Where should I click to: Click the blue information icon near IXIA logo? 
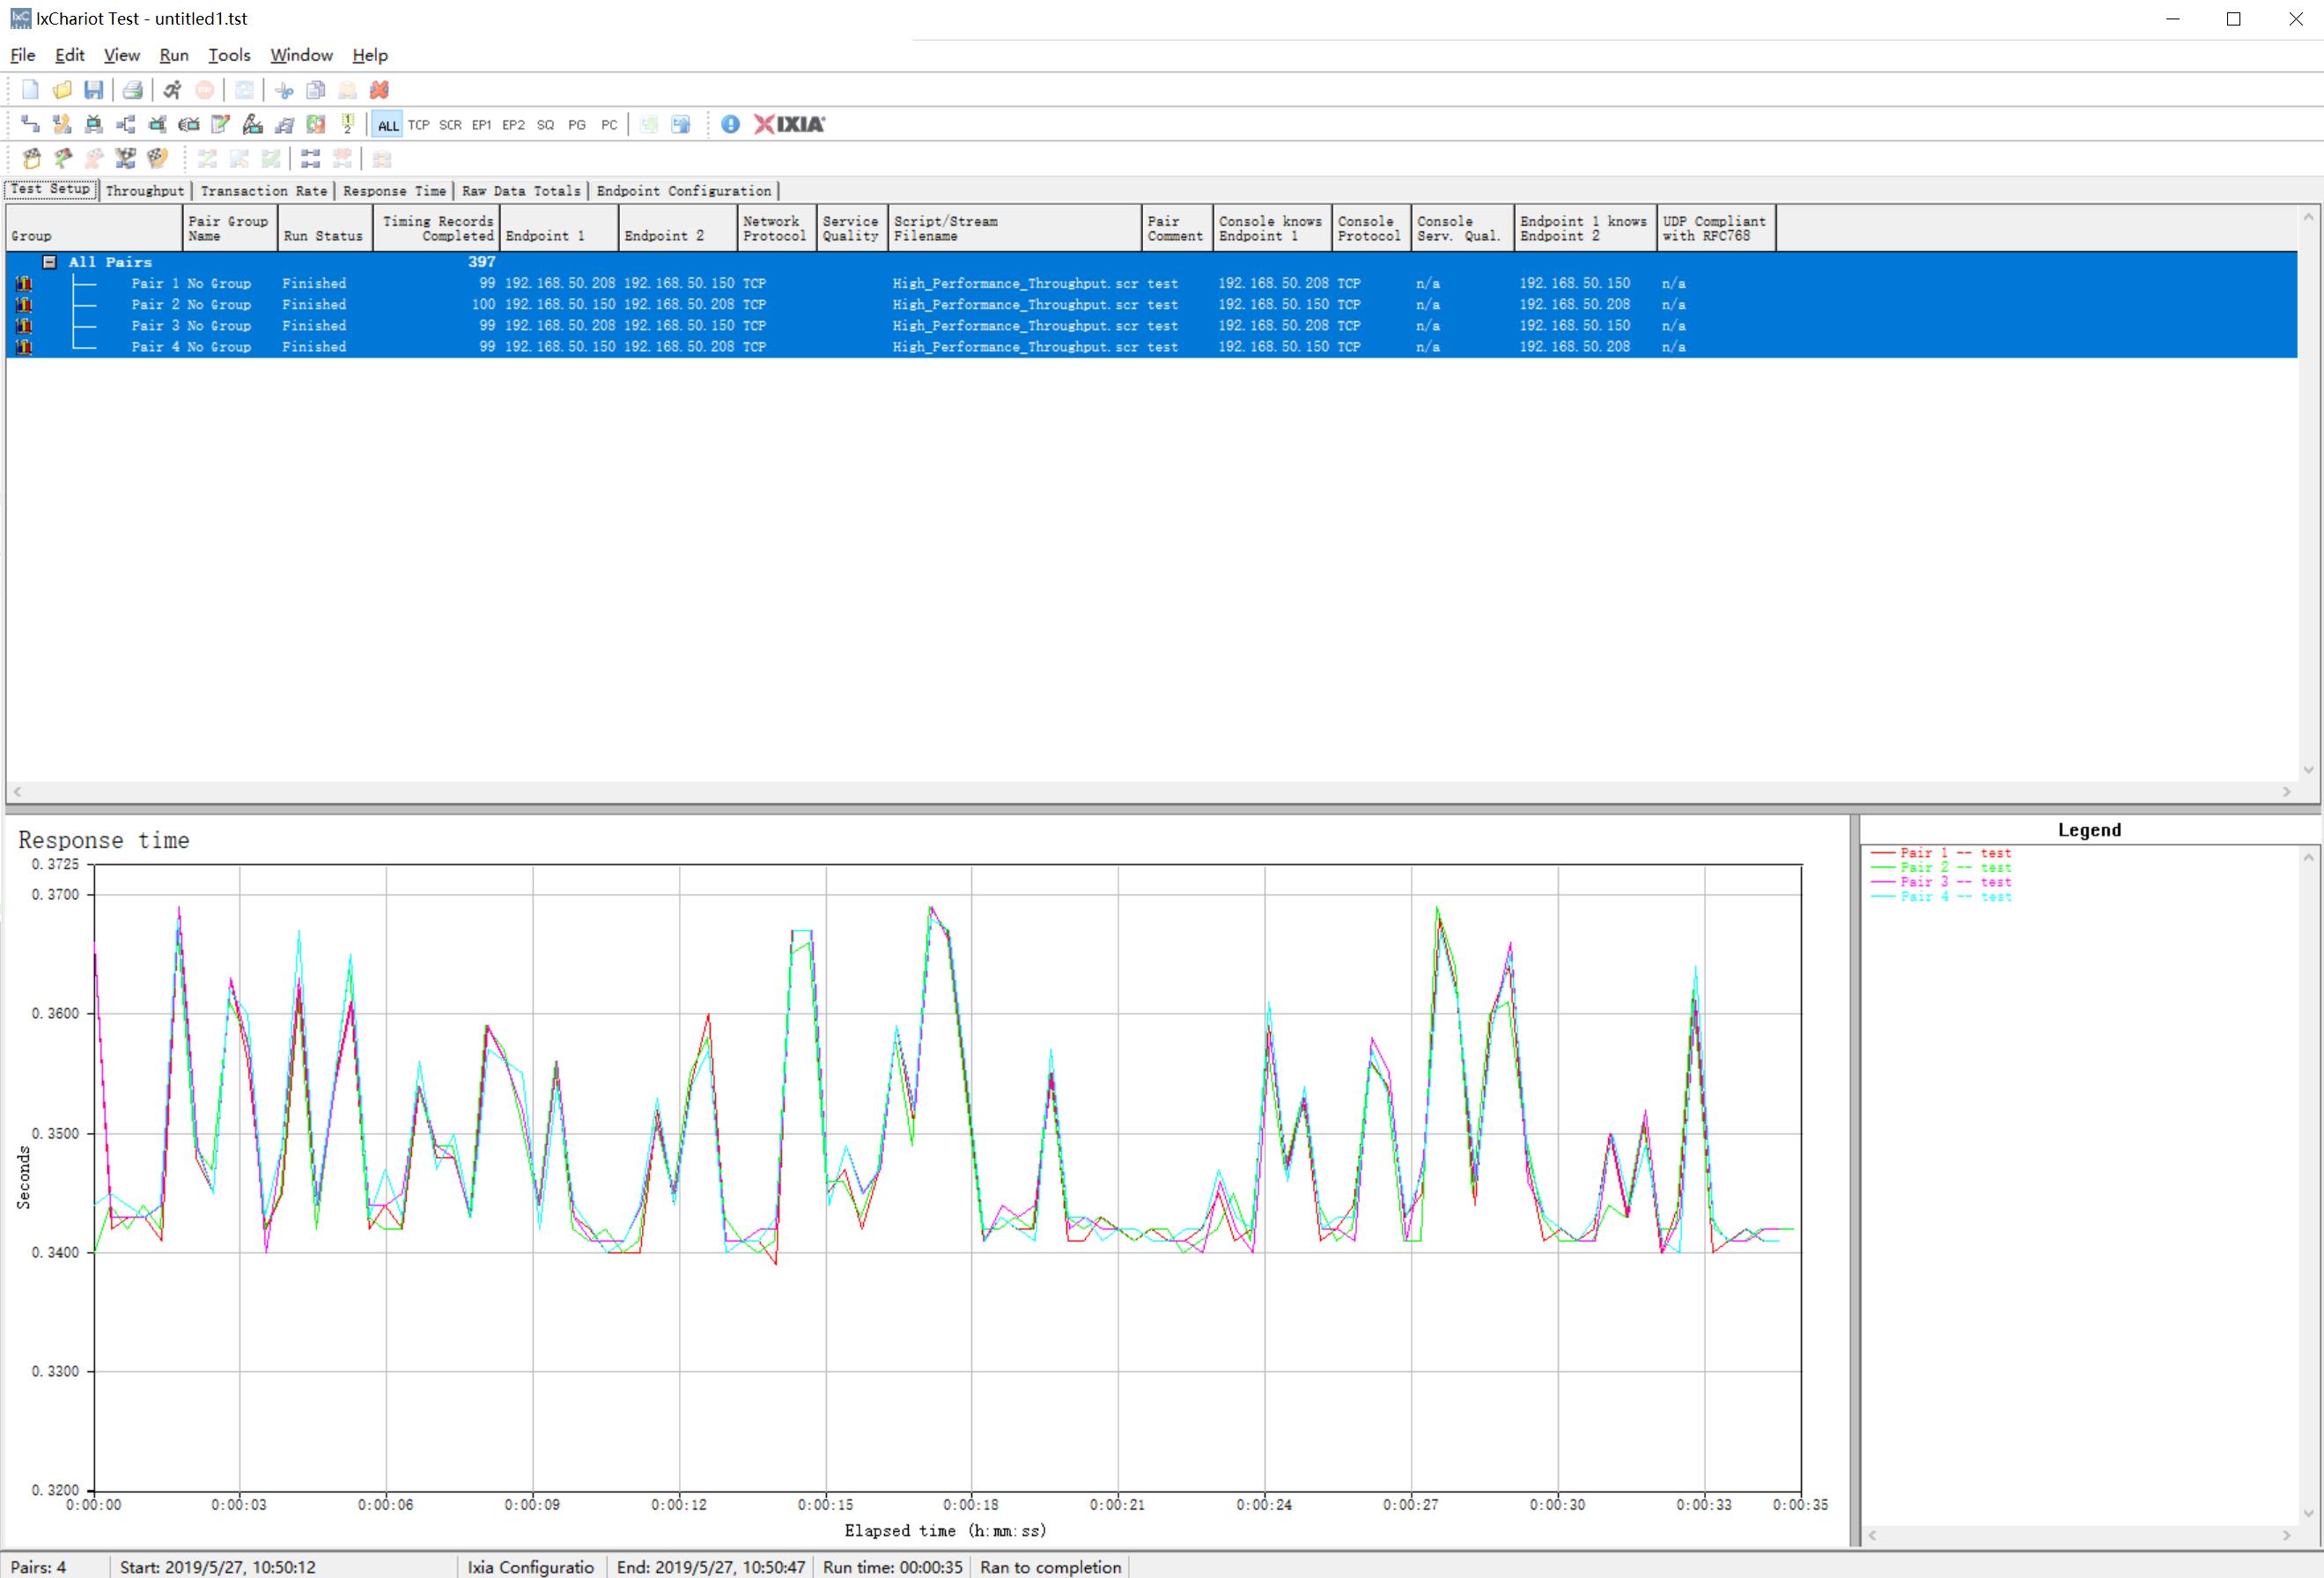click(x=730, y=124)
